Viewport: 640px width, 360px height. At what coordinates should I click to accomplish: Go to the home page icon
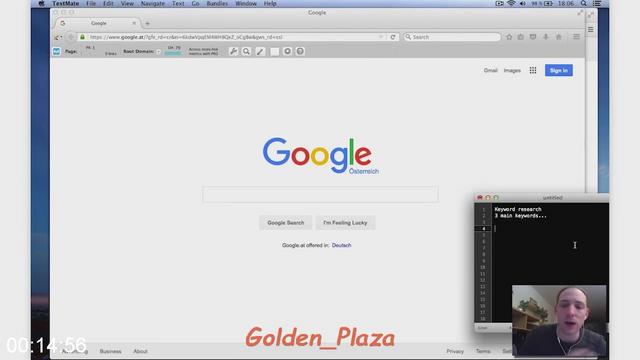click(x=559, y=37)
